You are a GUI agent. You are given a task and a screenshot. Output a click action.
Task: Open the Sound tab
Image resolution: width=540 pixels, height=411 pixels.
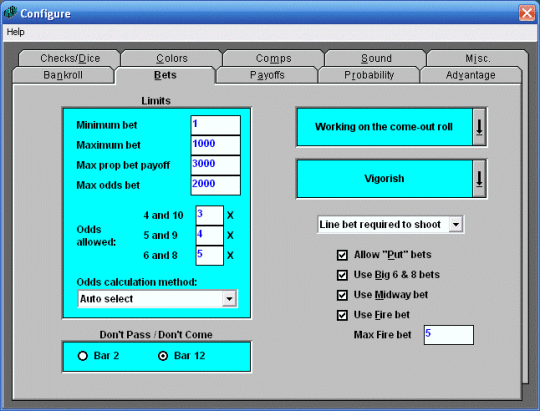(x=376, y=58)
